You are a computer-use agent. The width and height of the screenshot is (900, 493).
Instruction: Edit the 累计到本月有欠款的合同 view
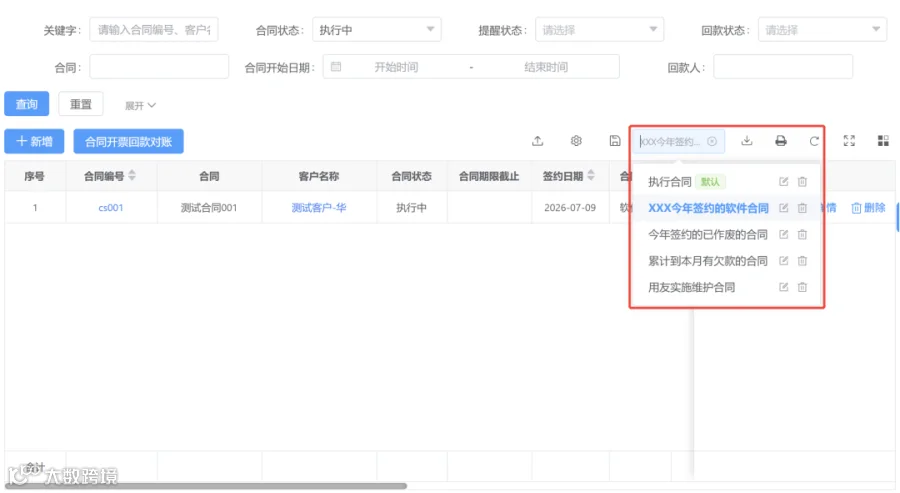(x=783, y=261)
